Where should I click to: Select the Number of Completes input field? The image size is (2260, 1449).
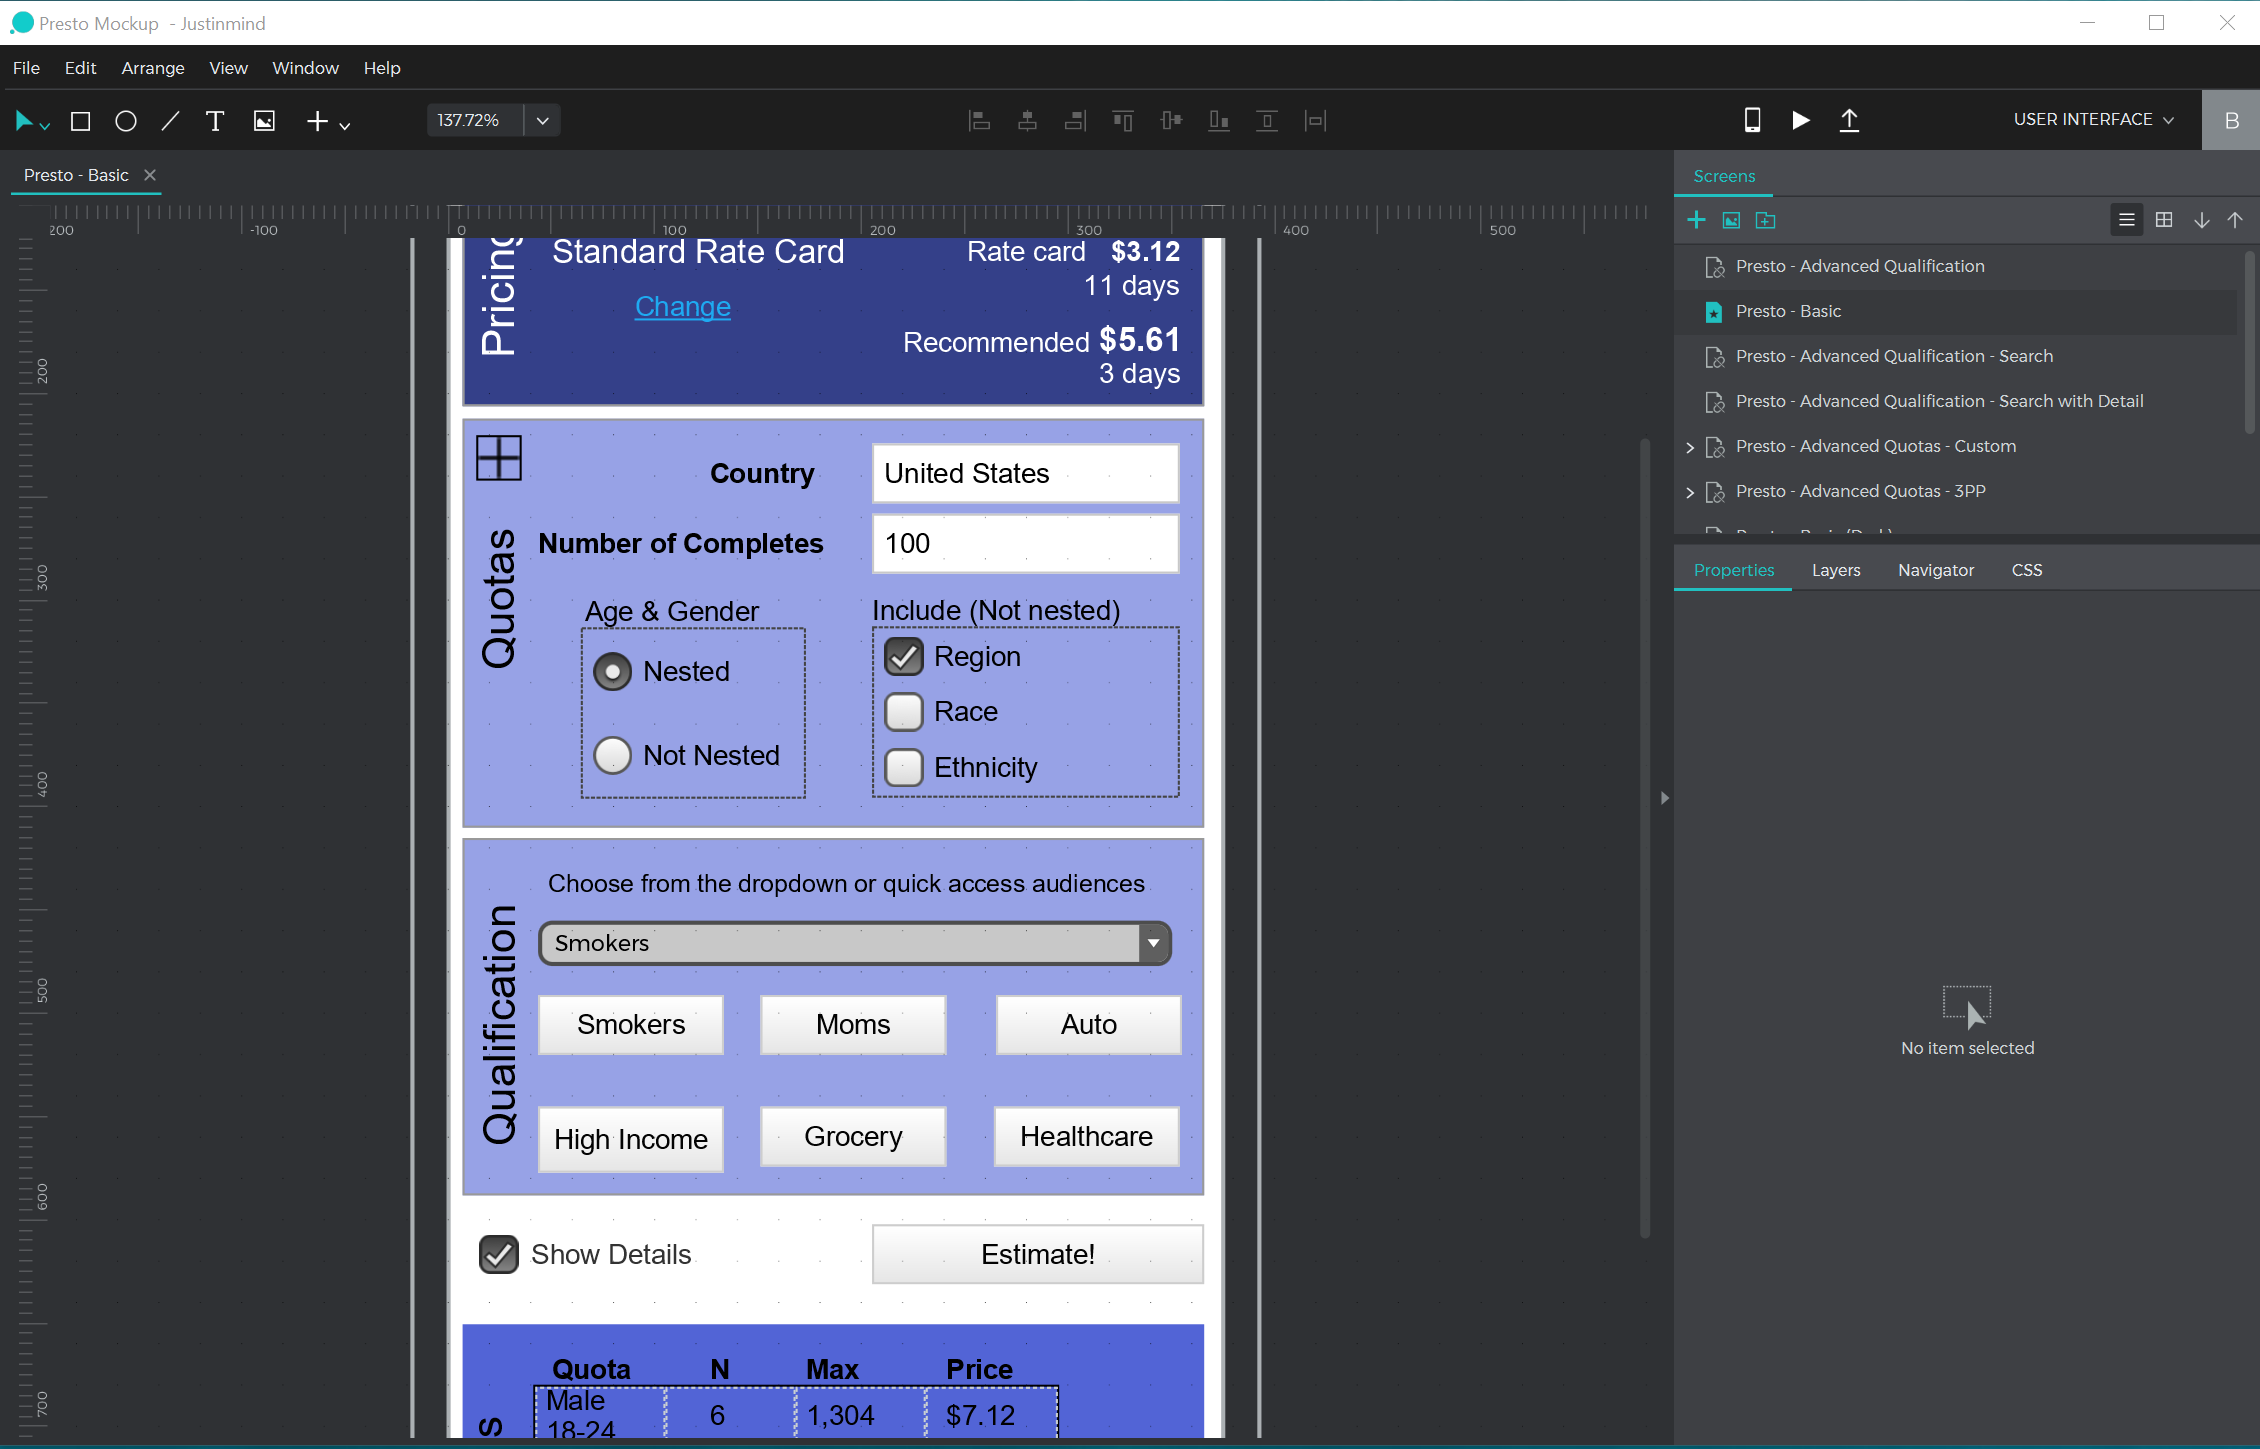[x=1025, y=542]
